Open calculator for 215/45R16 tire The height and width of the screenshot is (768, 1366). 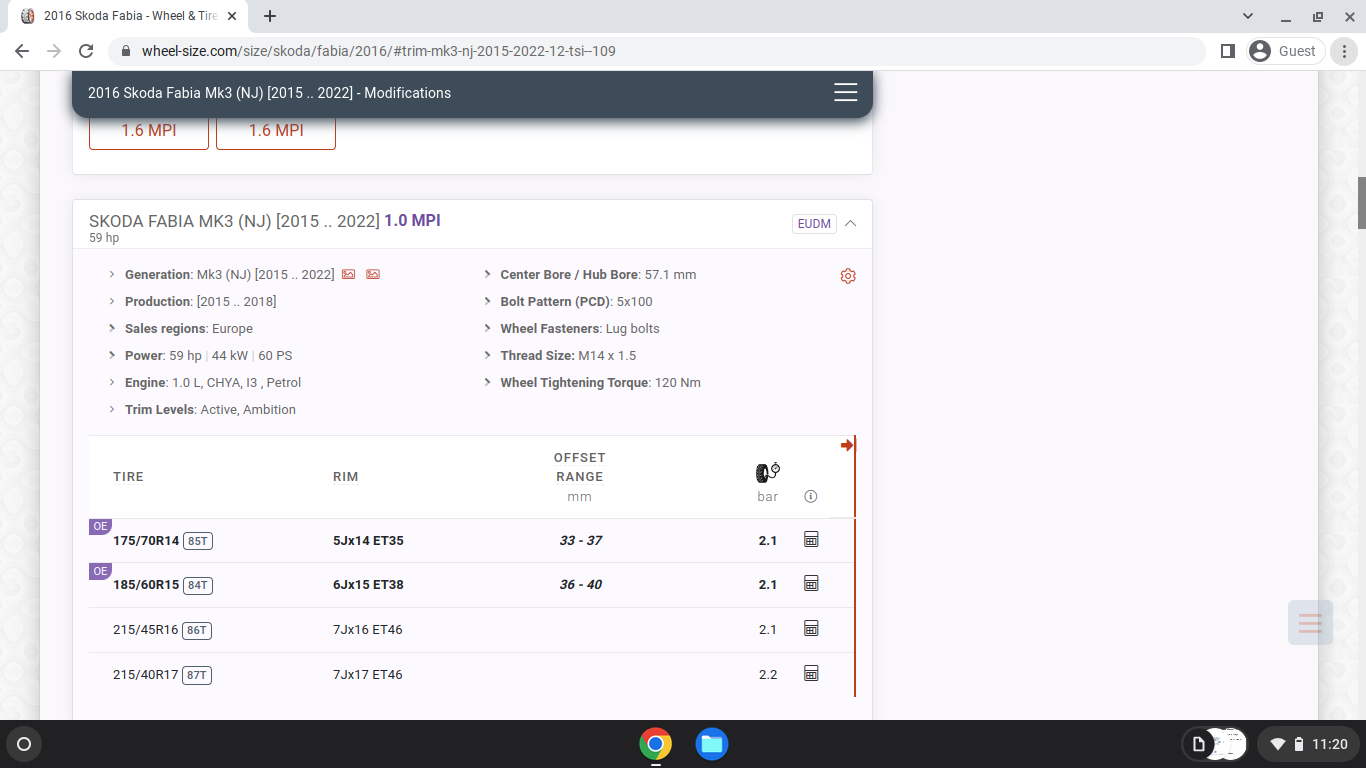tap(811, 629)
